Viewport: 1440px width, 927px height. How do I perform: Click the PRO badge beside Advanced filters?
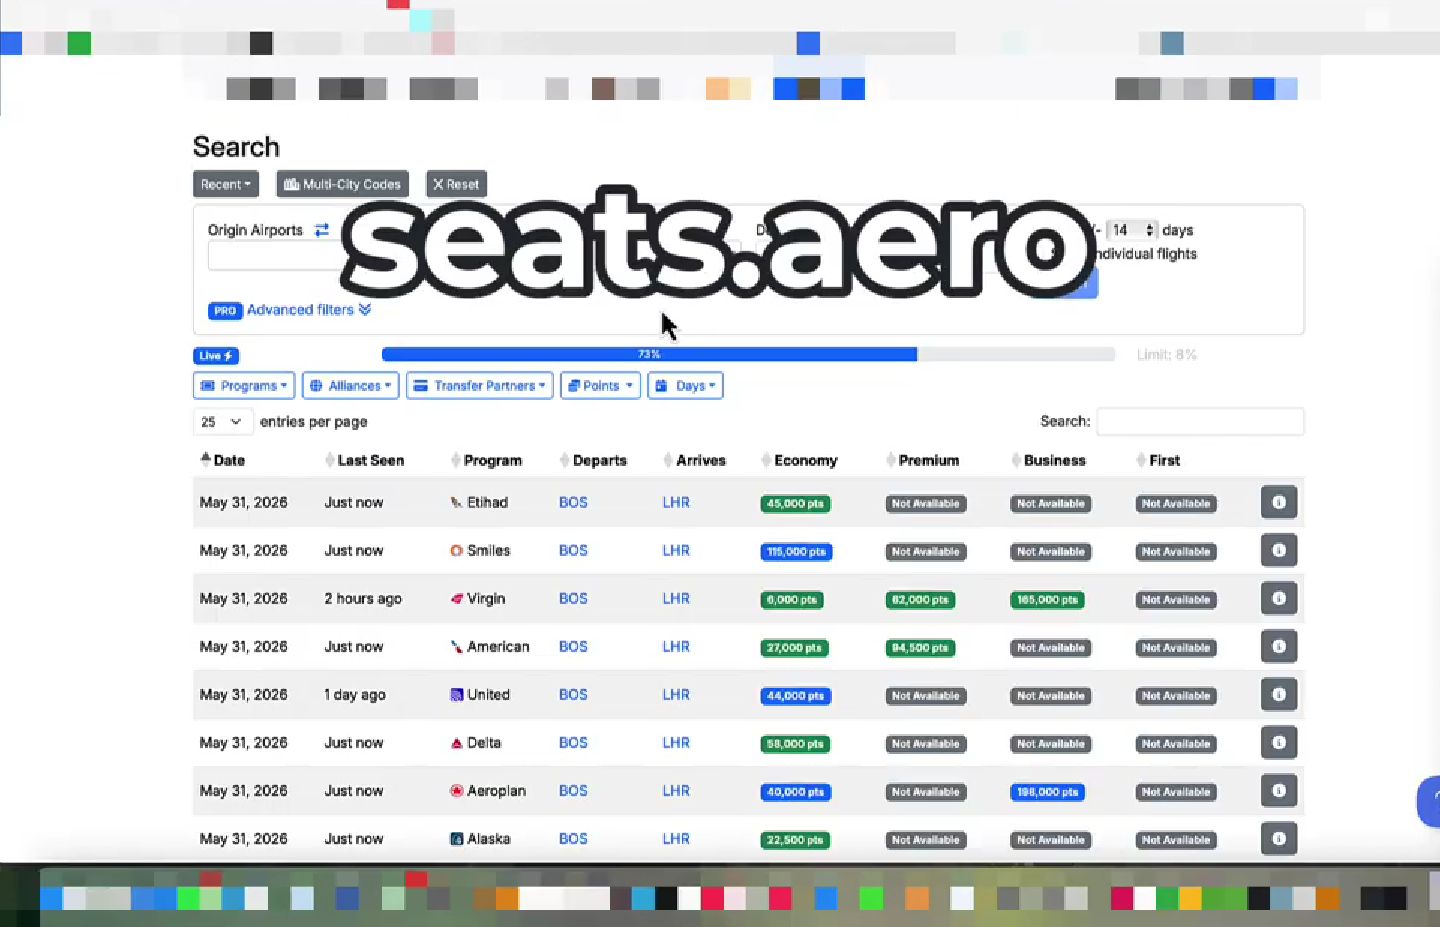tap(225, 311)
